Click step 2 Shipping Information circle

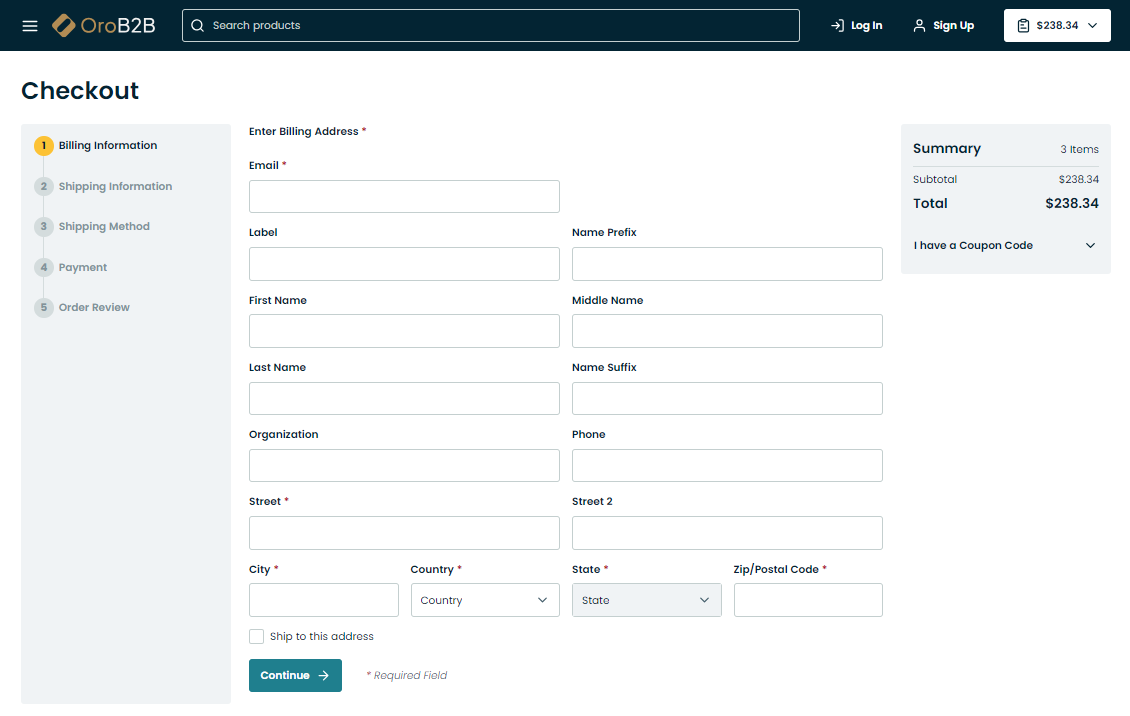(44, 187)
